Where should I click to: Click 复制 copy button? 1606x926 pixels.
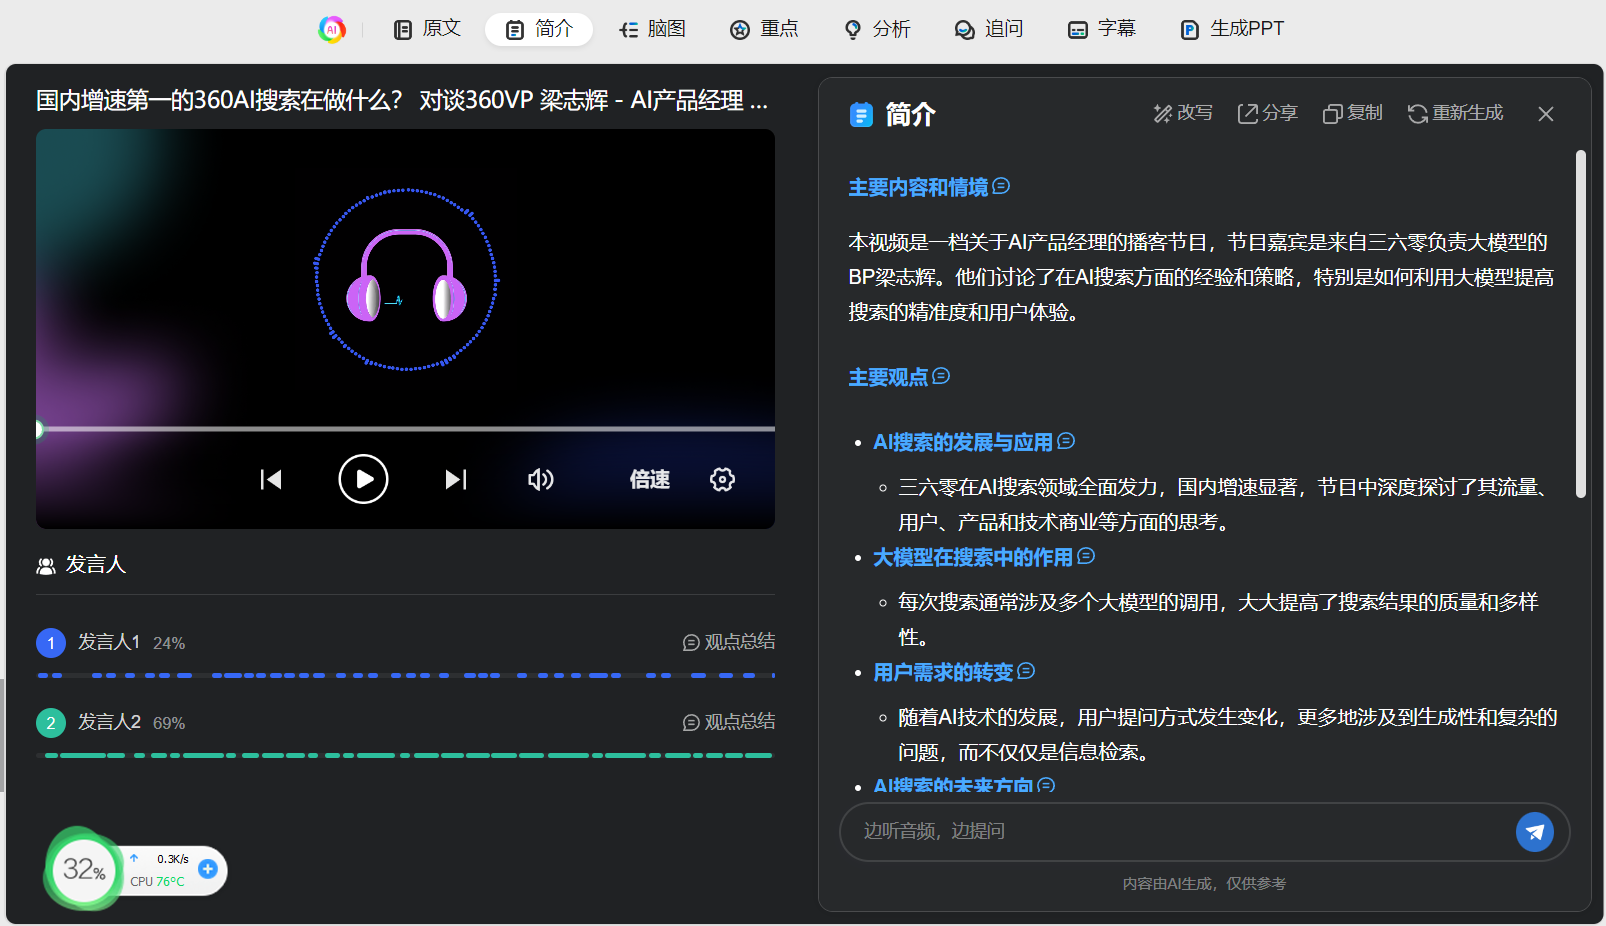point(1352,113)
